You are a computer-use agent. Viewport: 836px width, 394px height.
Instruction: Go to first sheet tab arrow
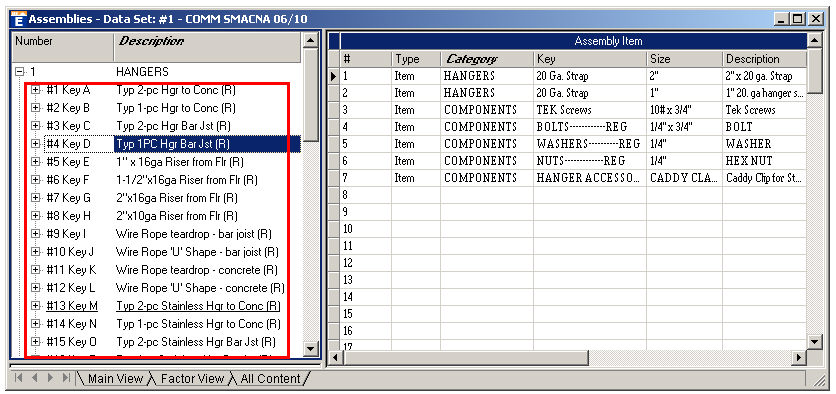click(18, 378)
